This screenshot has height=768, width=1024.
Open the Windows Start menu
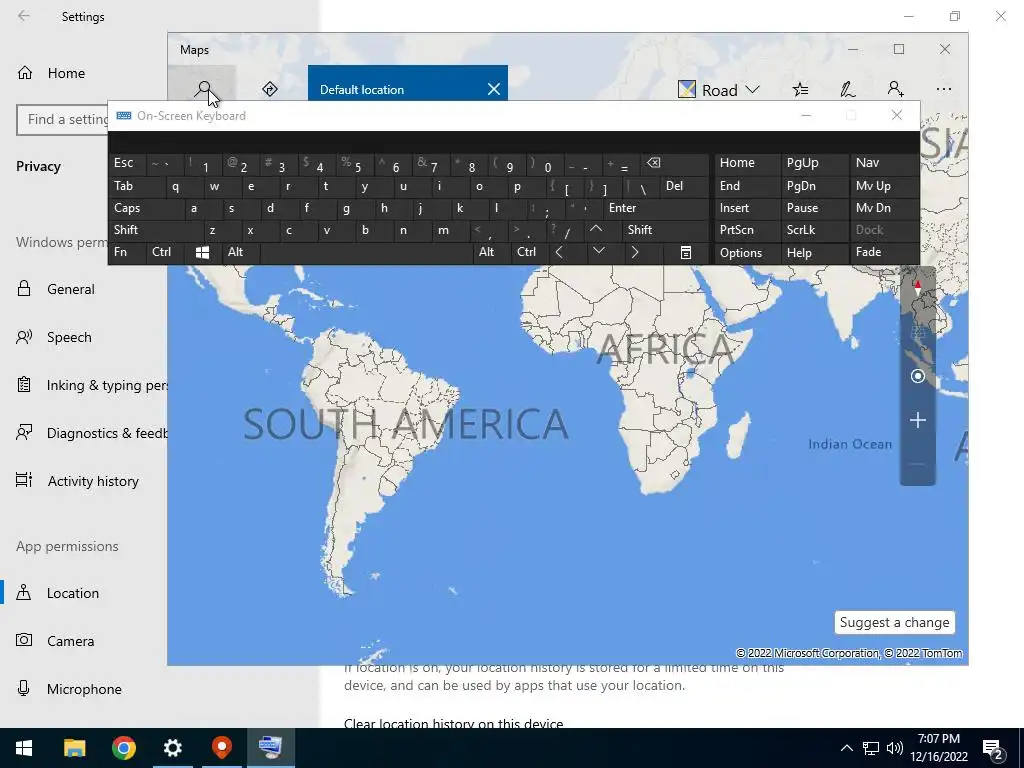coord(24,748)
